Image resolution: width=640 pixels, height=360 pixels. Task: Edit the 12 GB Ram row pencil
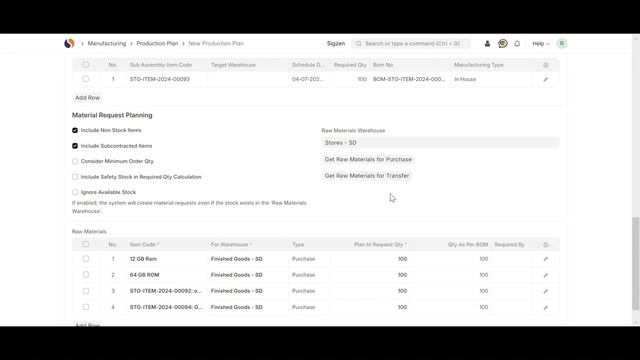point(546,259)
